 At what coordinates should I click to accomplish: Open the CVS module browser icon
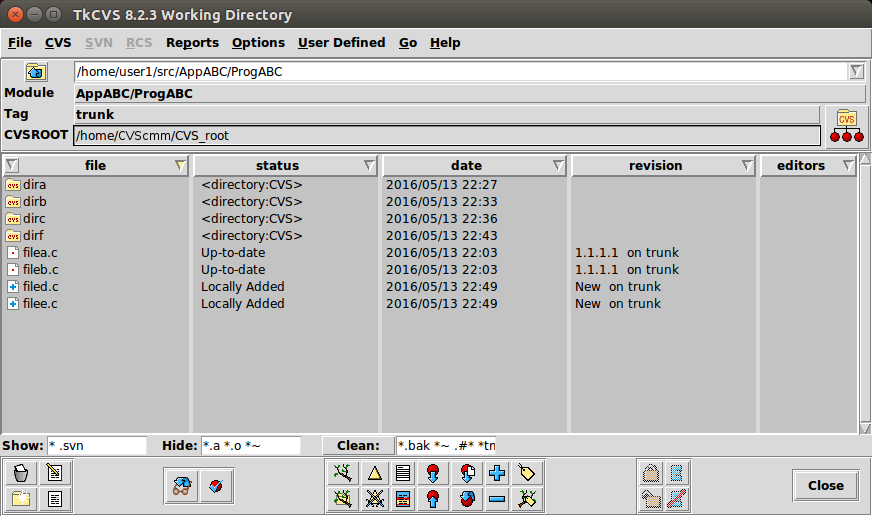[846, 126]
